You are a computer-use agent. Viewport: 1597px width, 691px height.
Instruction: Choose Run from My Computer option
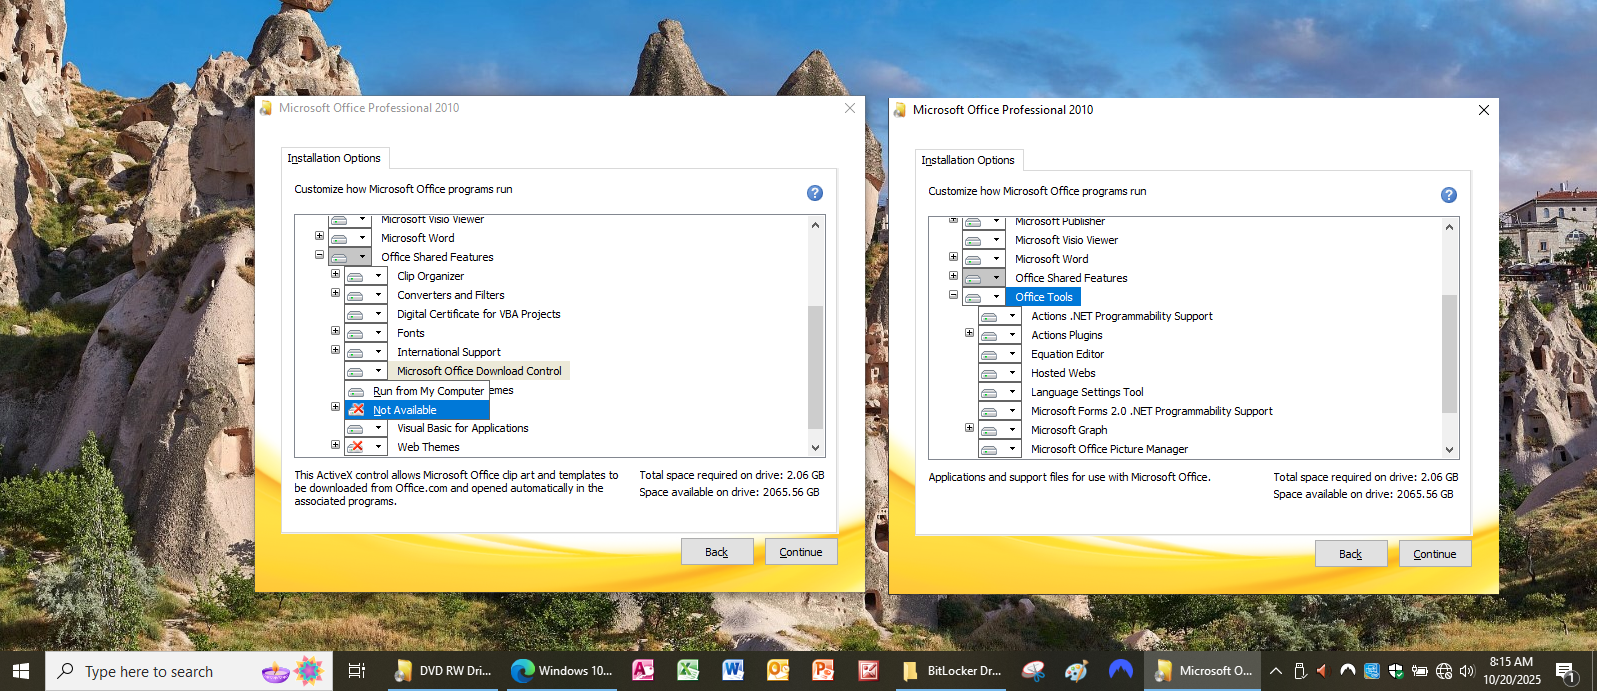point(428,391)
